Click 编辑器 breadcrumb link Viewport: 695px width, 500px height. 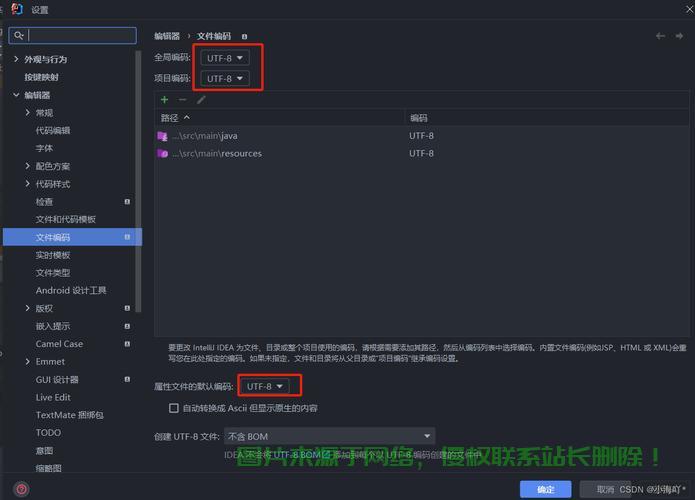[167, 36]
